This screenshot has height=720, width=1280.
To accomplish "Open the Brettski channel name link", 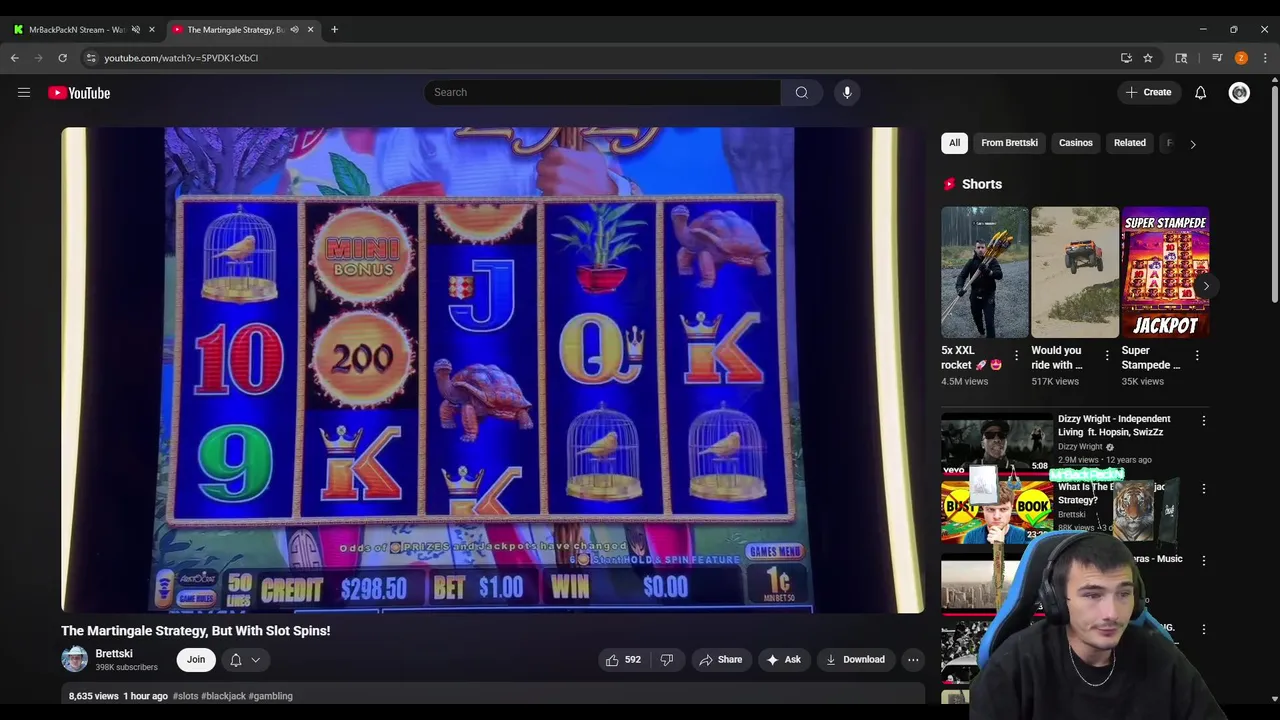I will click(x=114, y=654).
